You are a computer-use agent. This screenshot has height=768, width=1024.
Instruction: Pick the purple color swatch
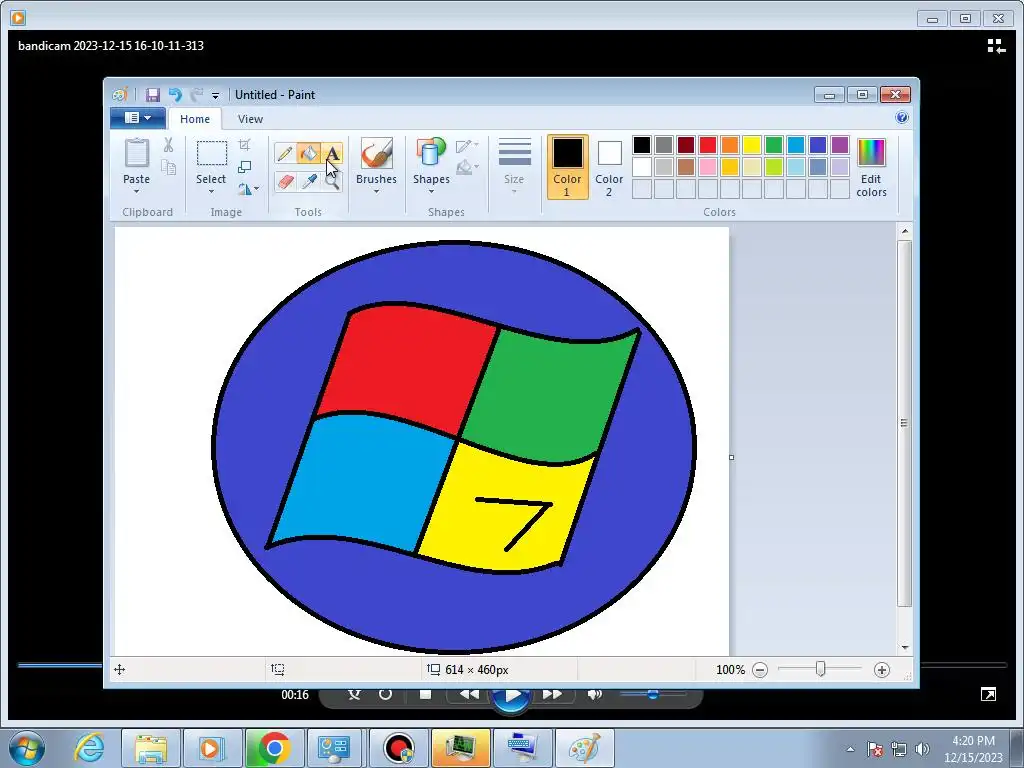pyautogui.click(x=840, y=145)
